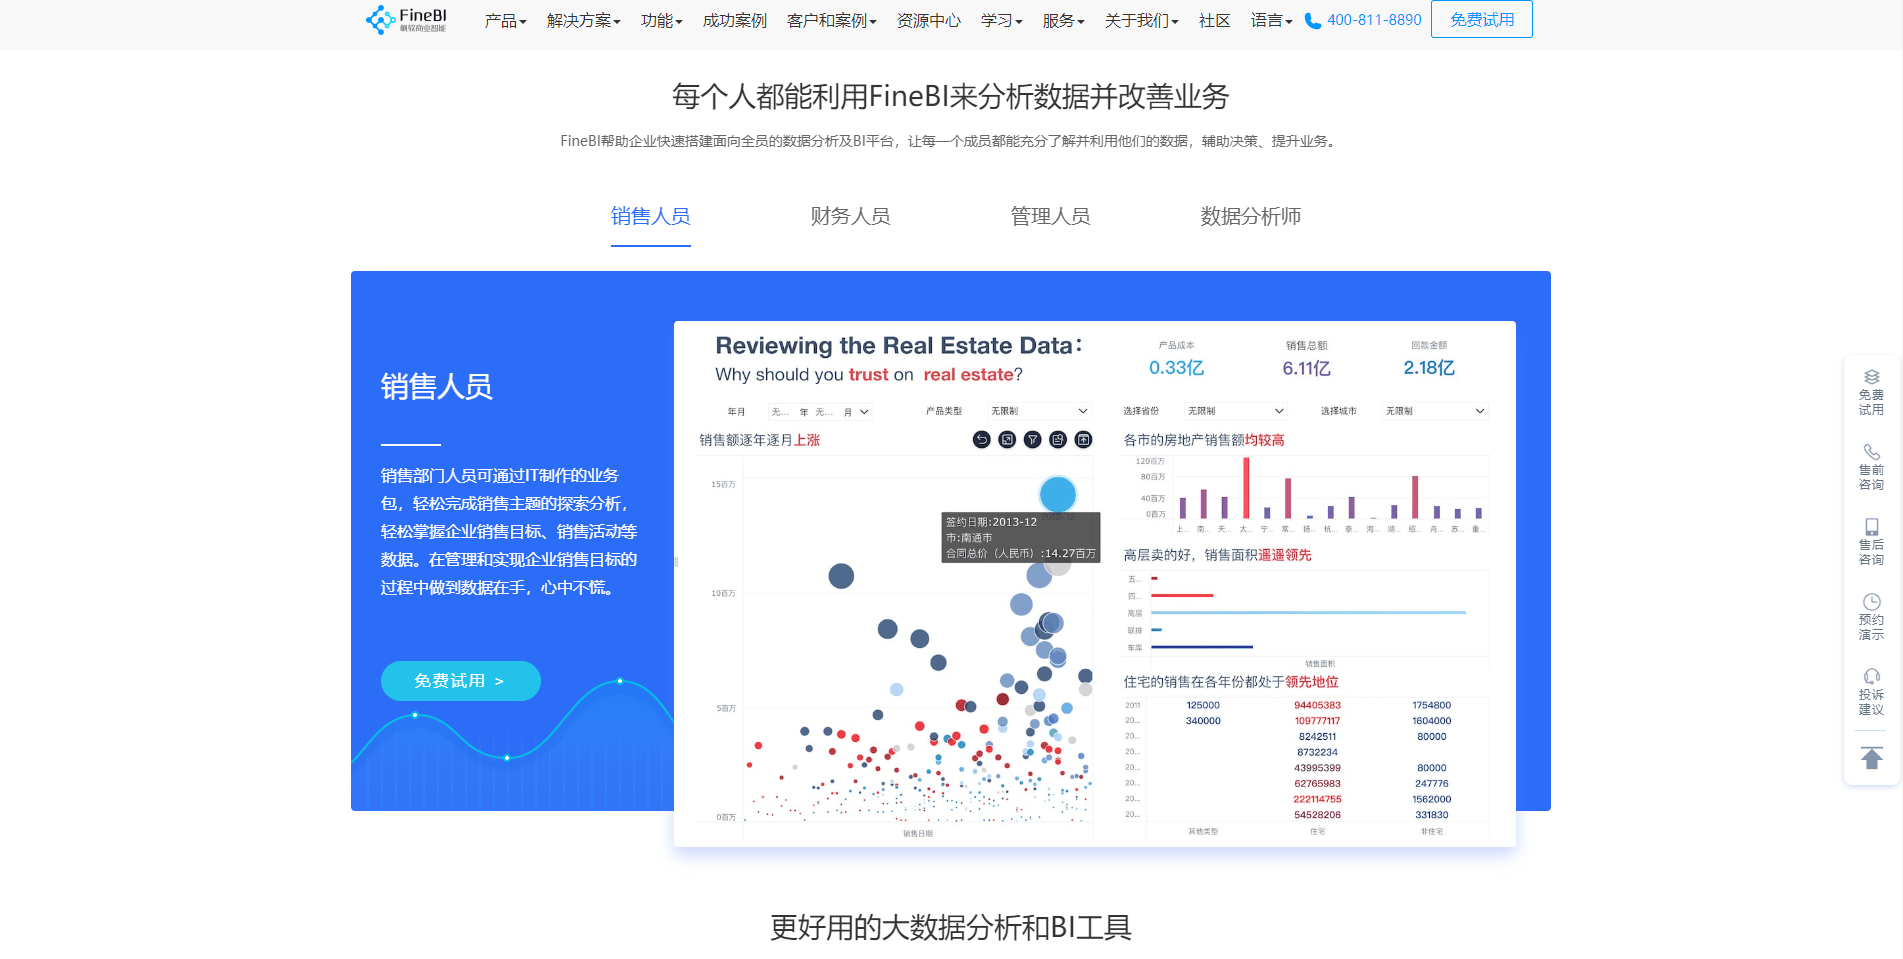Click the tallest red bar in city sales chart
The image size is (1903, 959).
tap(1246, 488)
